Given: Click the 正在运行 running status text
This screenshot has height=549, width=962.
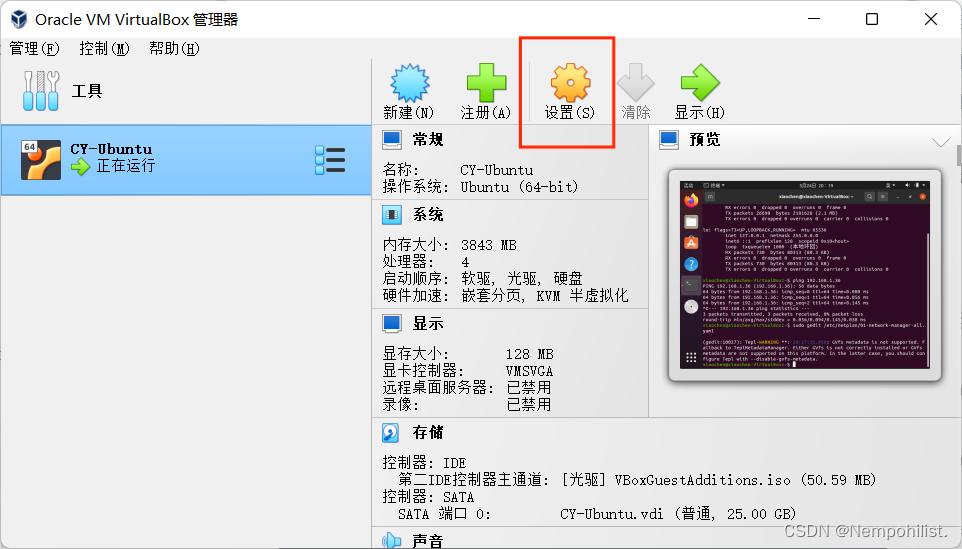Looking at the screenshot, I should tap(126, 166).
